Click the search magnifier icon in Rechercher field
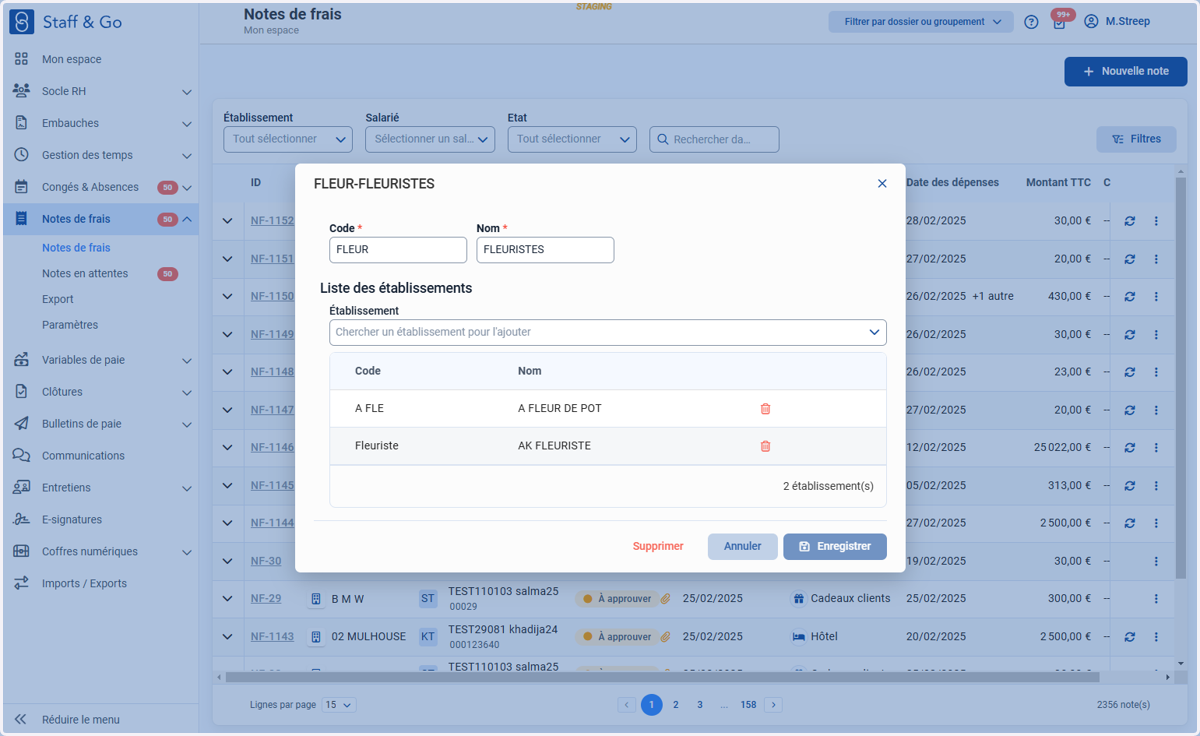The image size is (1200, 736). (661, 140)
